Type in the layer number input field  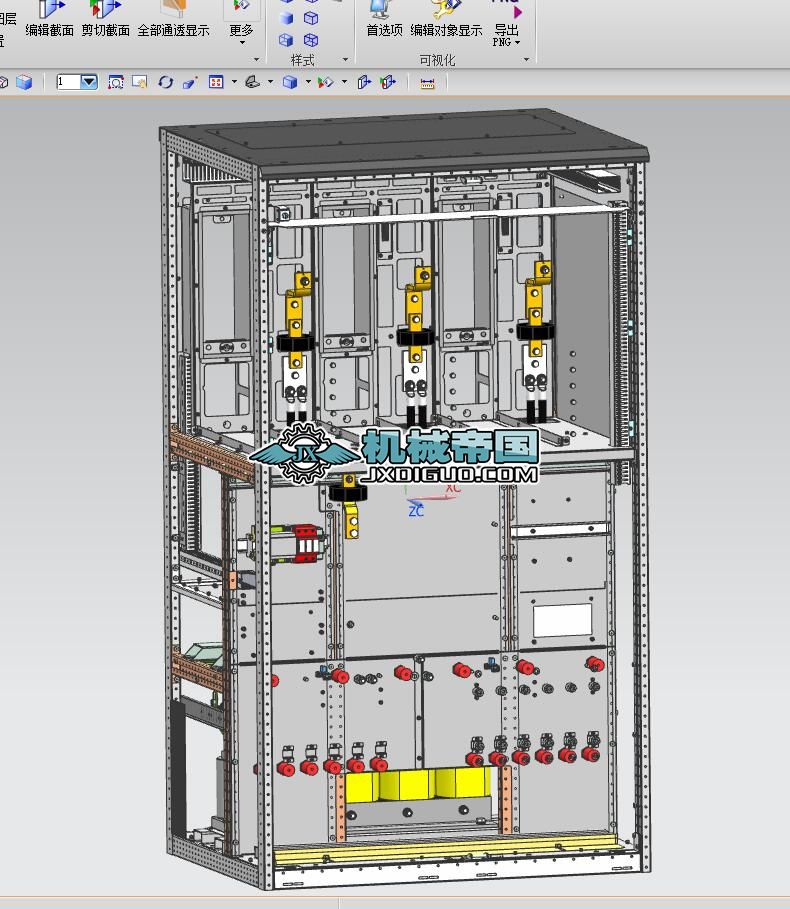[x=68, y=82]
